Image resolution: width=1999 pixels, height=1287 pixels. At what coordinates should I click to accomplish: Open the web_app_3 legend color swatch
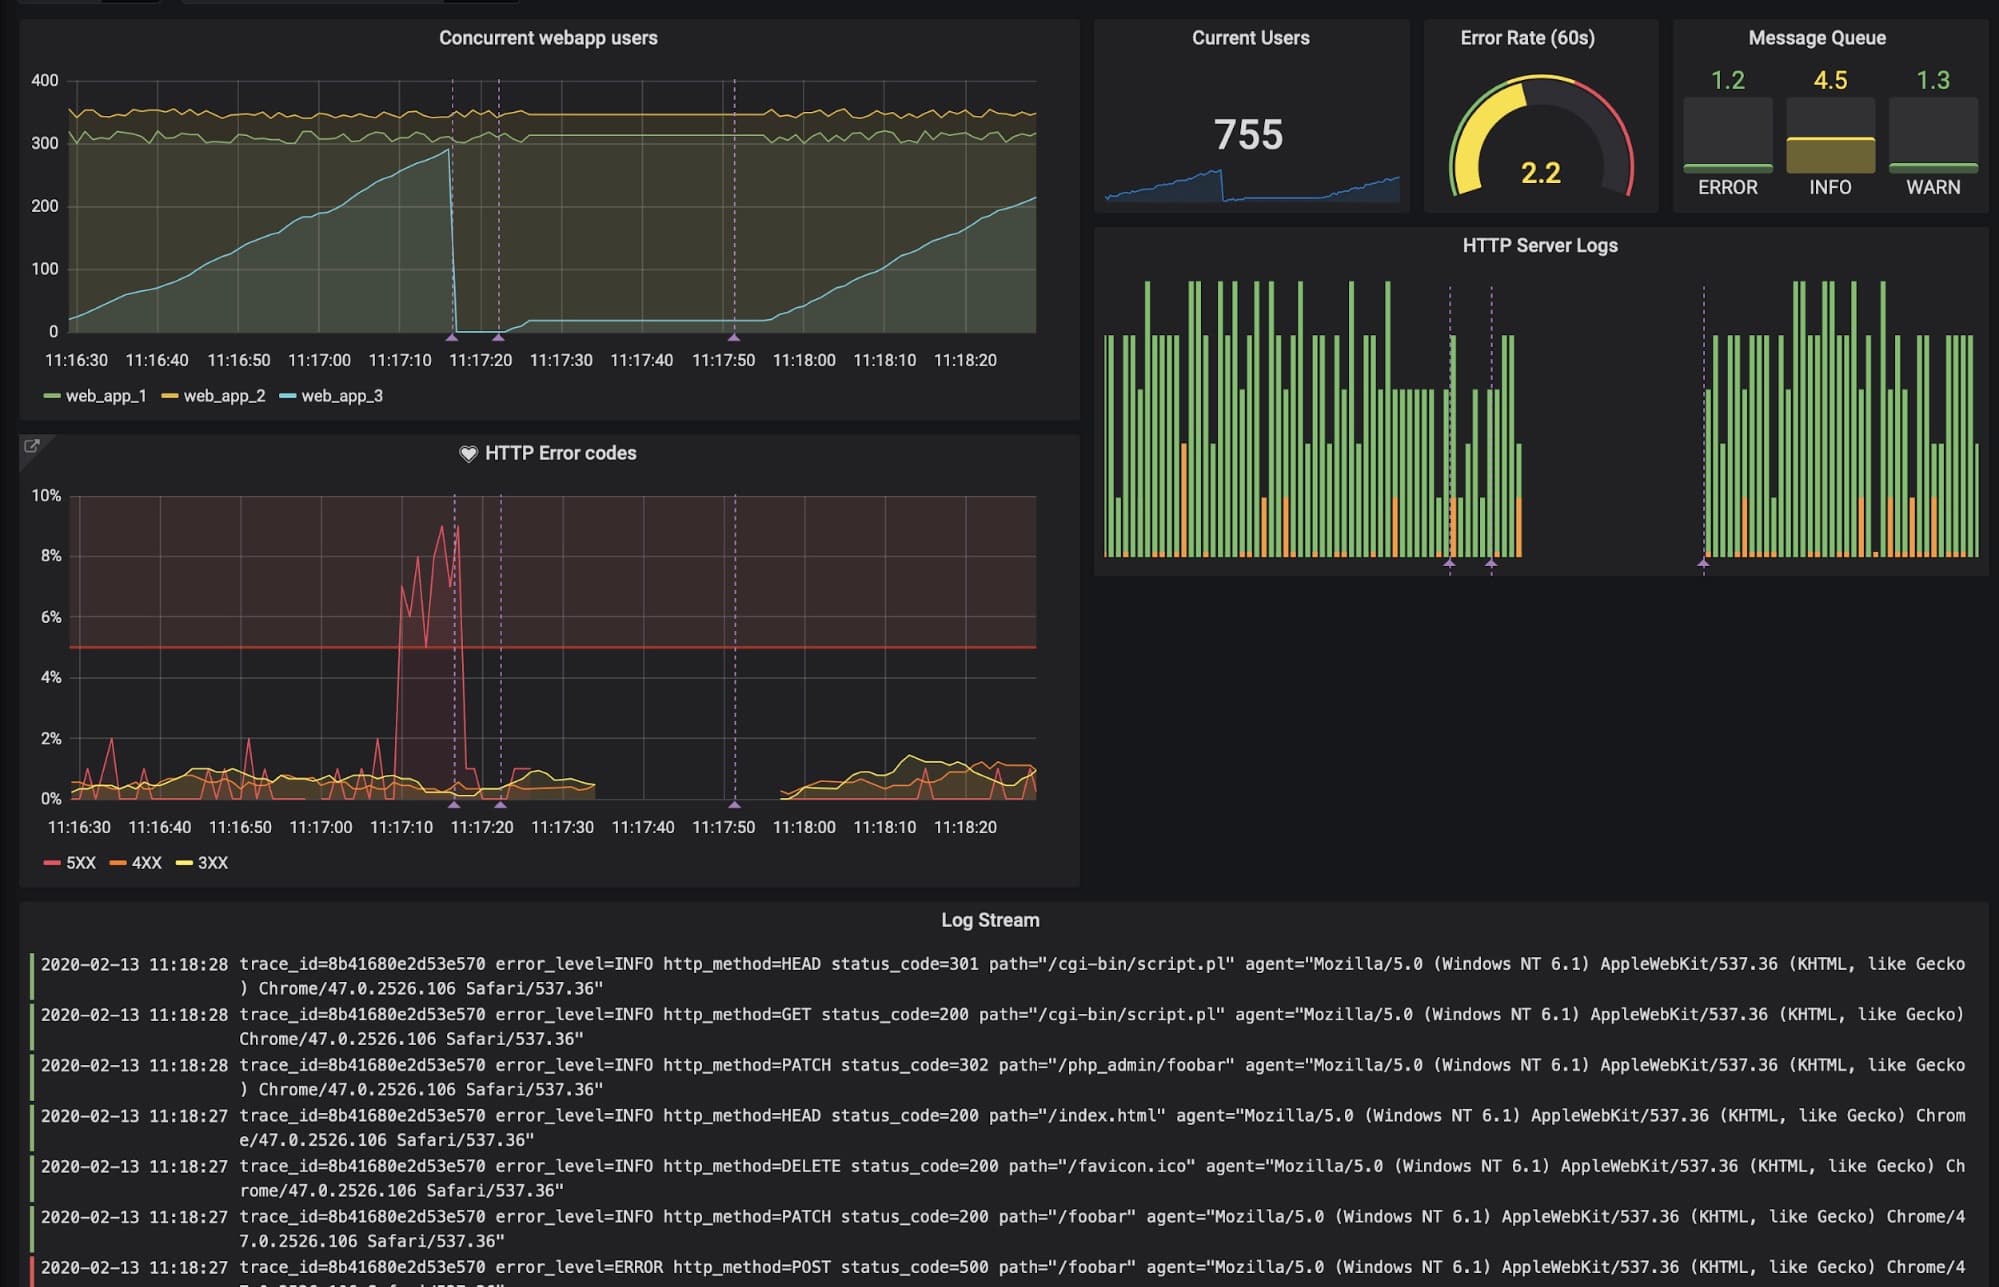click(x=288, y=397)
